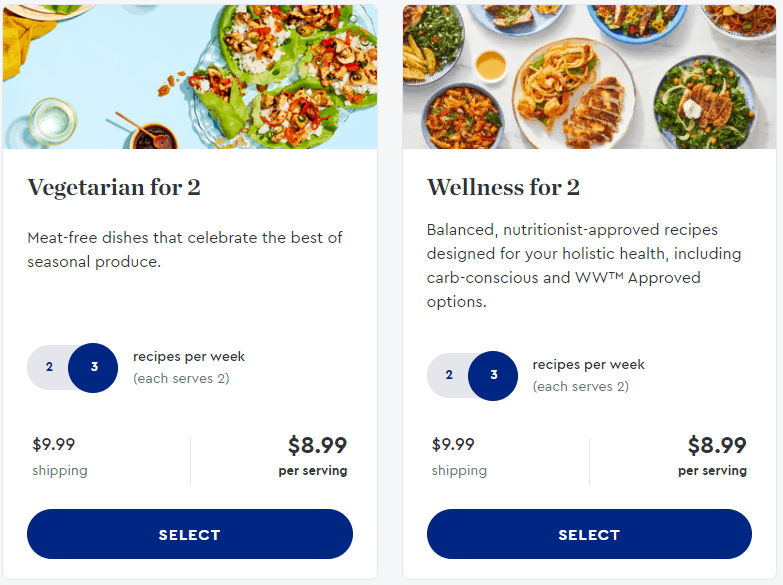Image resolution: width=783 pixels, height=585 pixels.
Task: Click Vegetarian $9.99 shipping price
Action: click(x=53, y=444)
